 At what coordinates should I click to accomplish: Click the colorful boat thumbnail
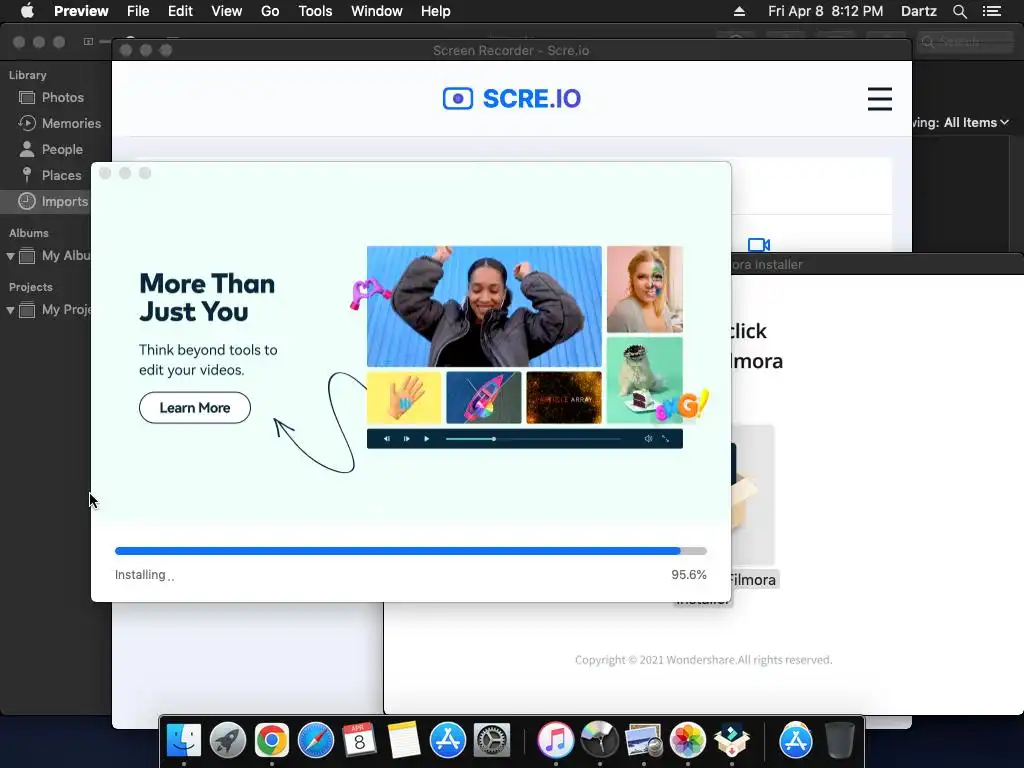pos(484,398)
